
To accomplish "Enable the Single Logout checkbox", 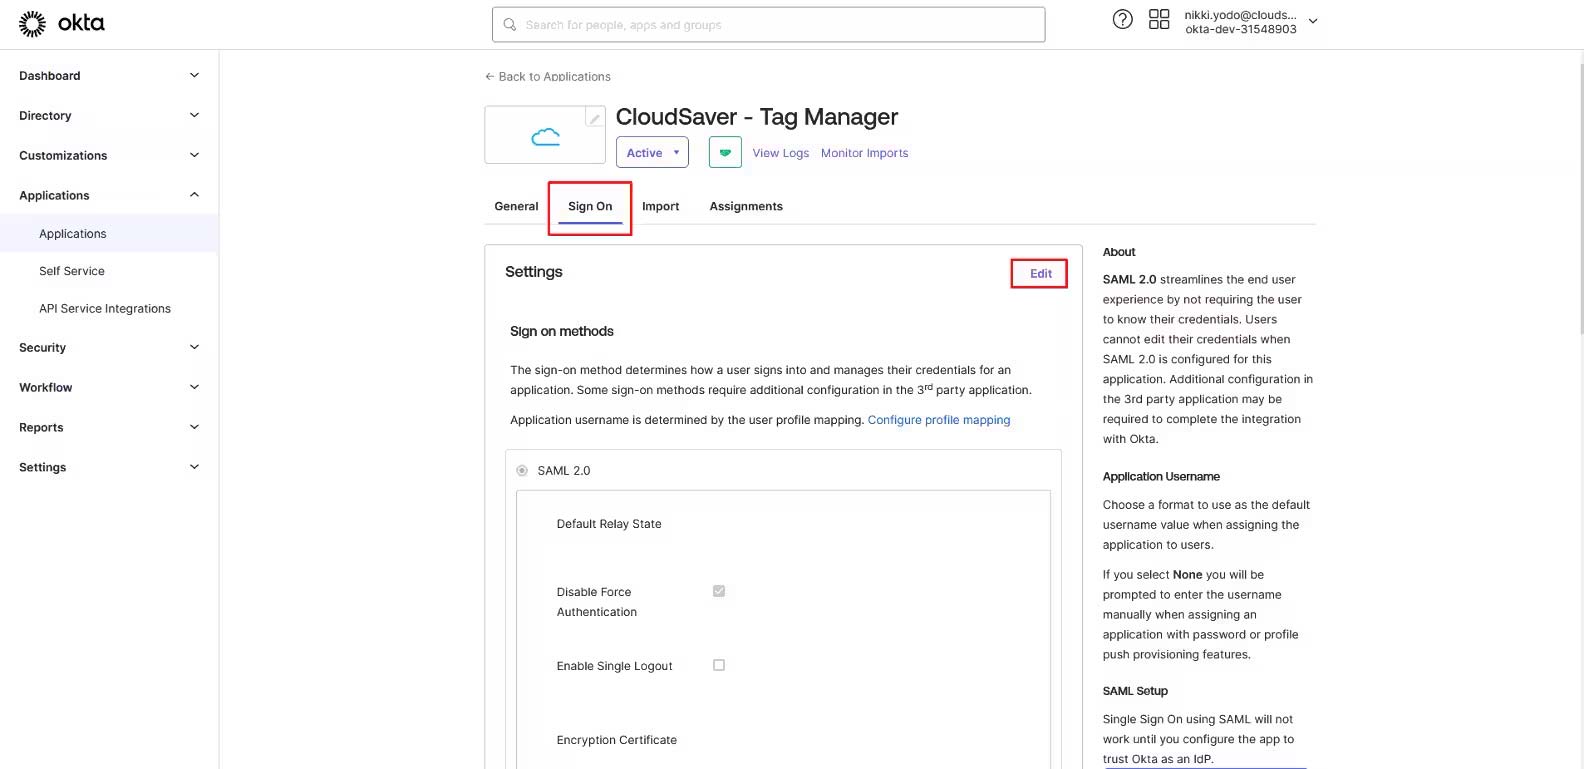I will click(719, 665).
